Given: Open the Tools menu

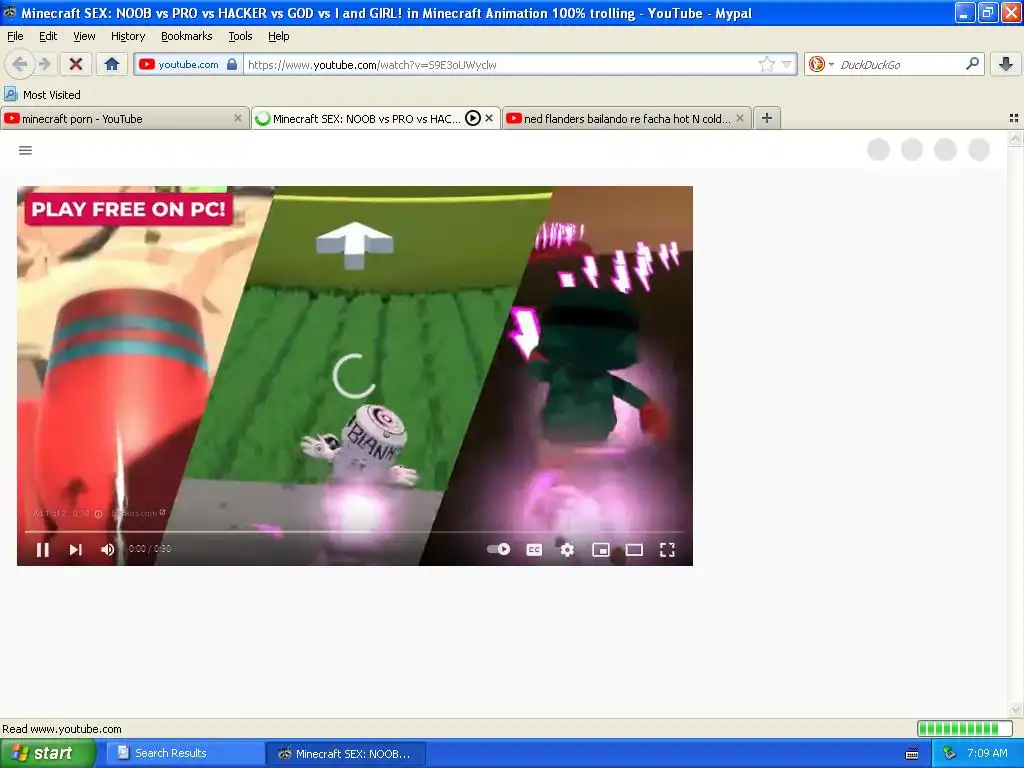Looking at the screenshot, I should [240, 36].
